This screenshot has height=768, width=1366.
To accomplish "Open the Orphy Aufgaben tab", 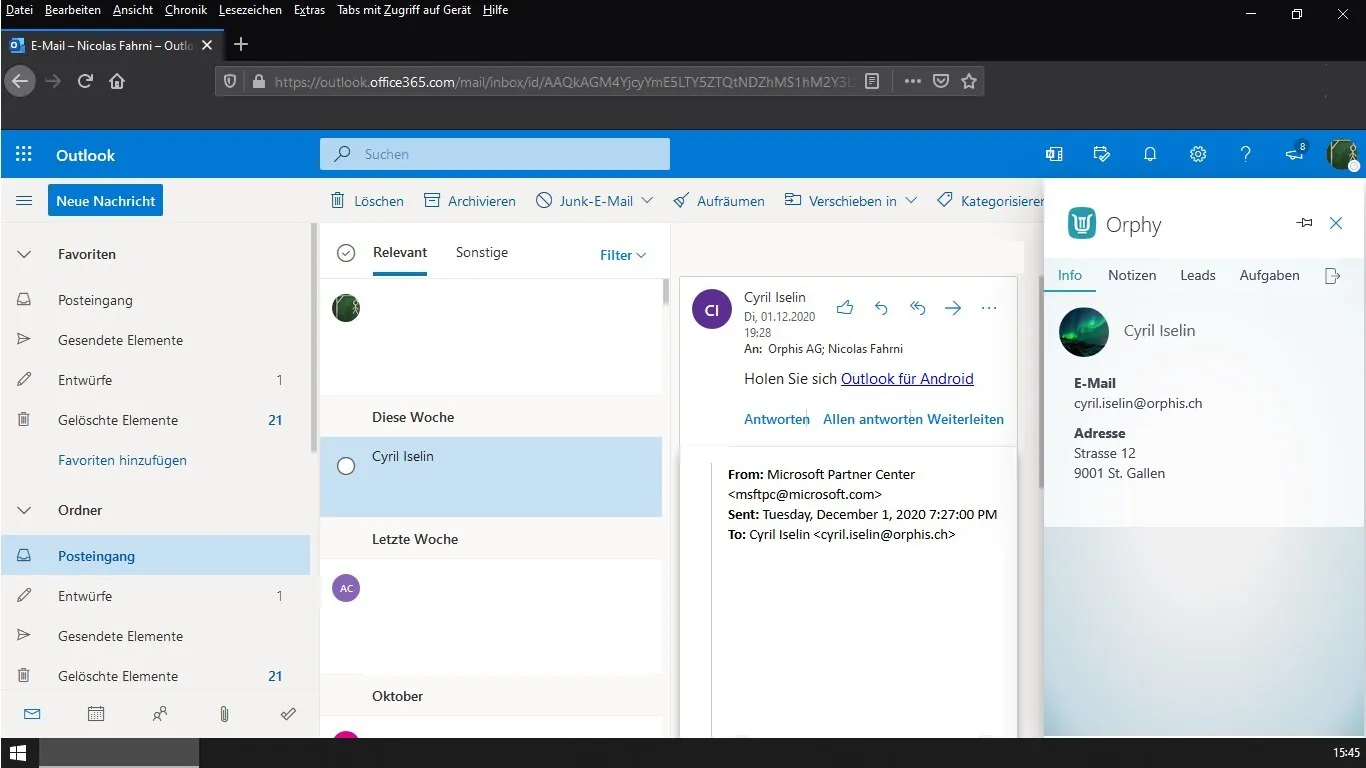I will point(1270,275).
